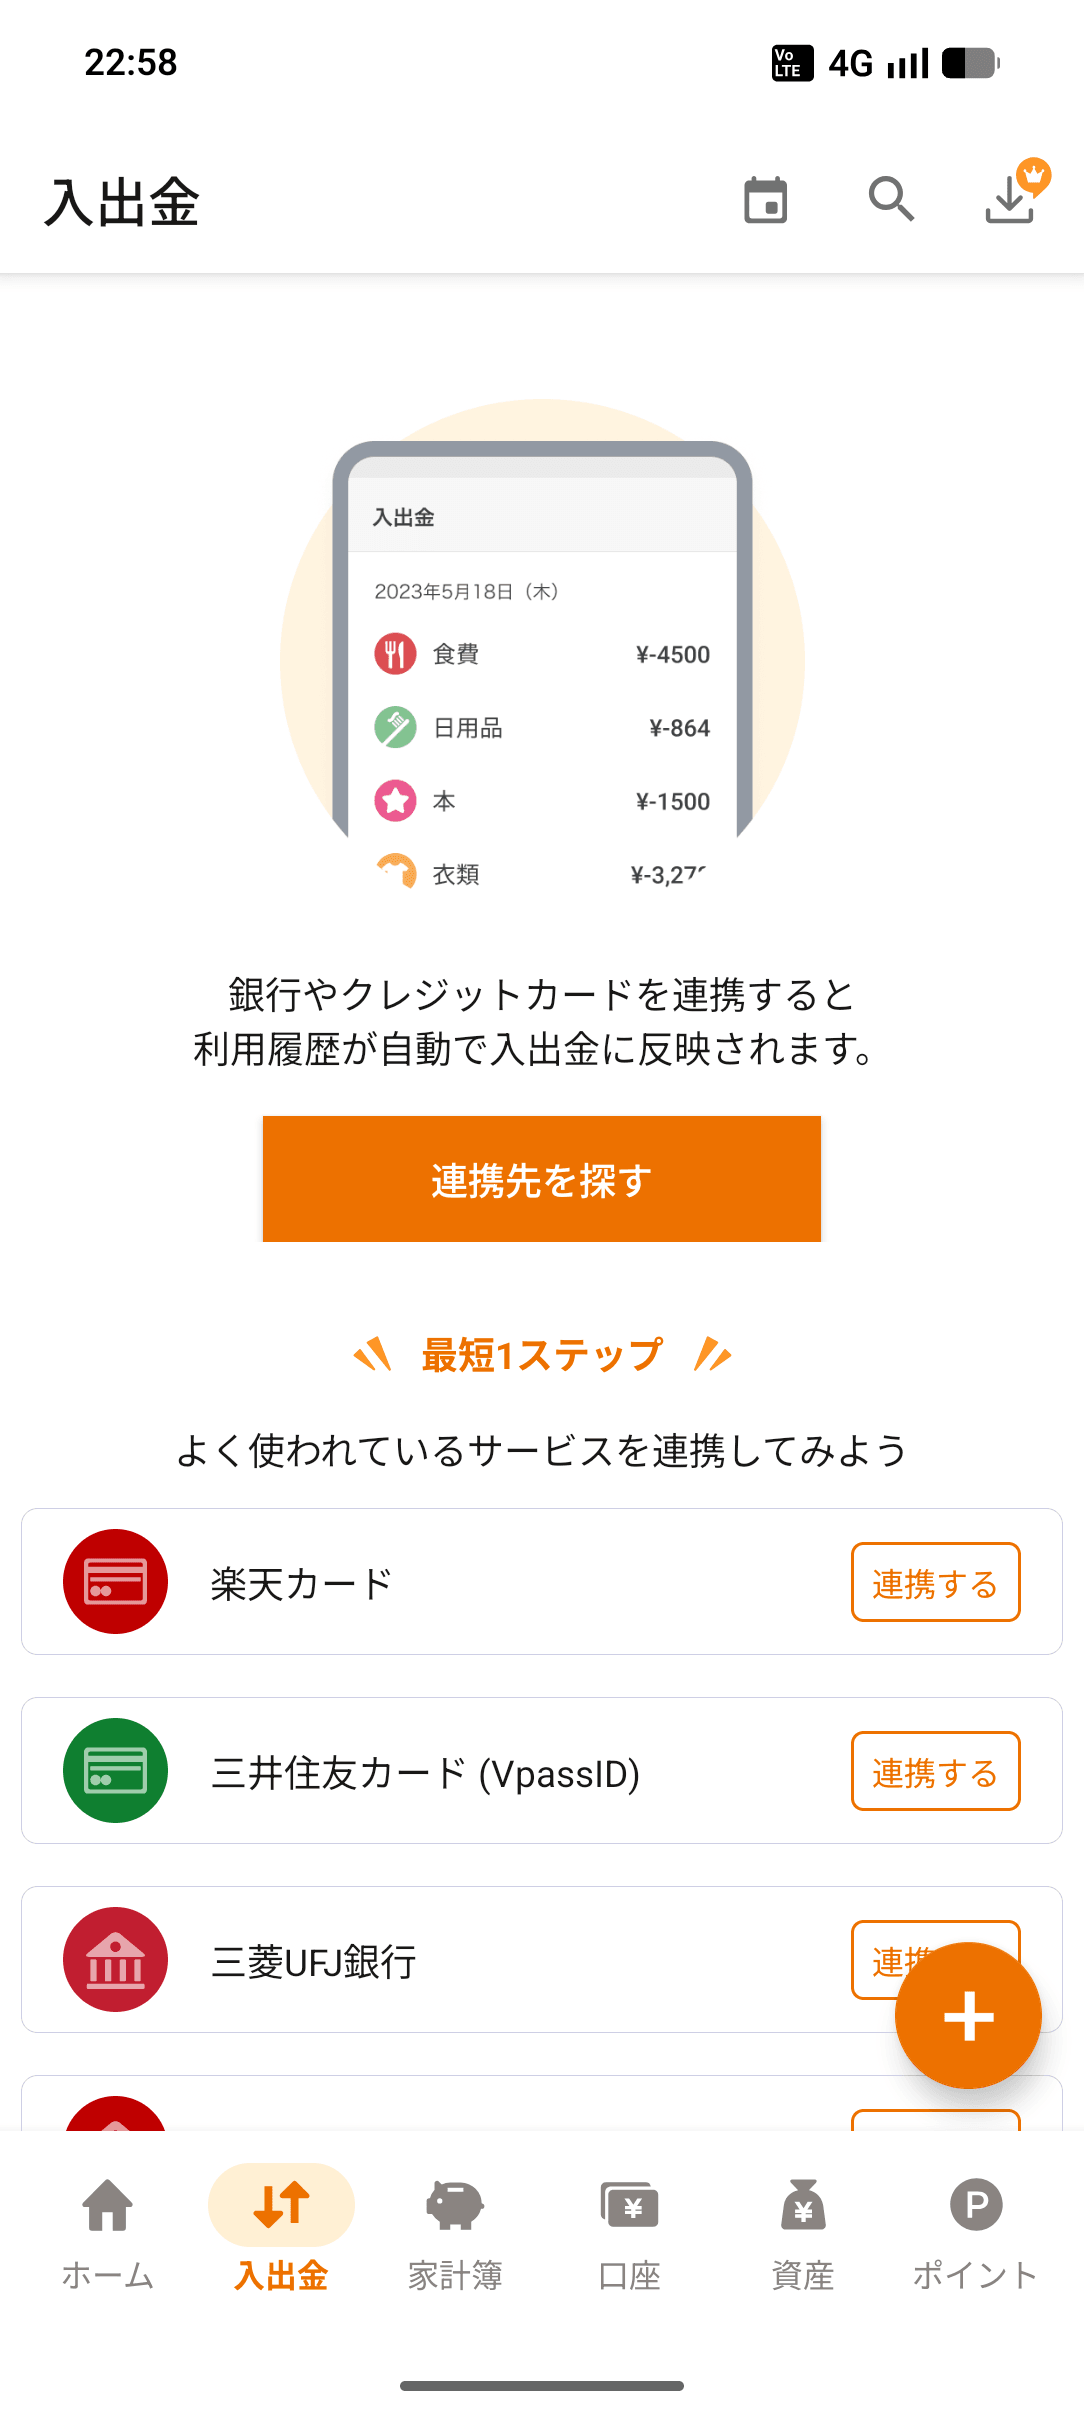Open the 資産 tab
Viewport: 1084px width, 2412px height.
pyautogui.click(x=803, y=2231)
